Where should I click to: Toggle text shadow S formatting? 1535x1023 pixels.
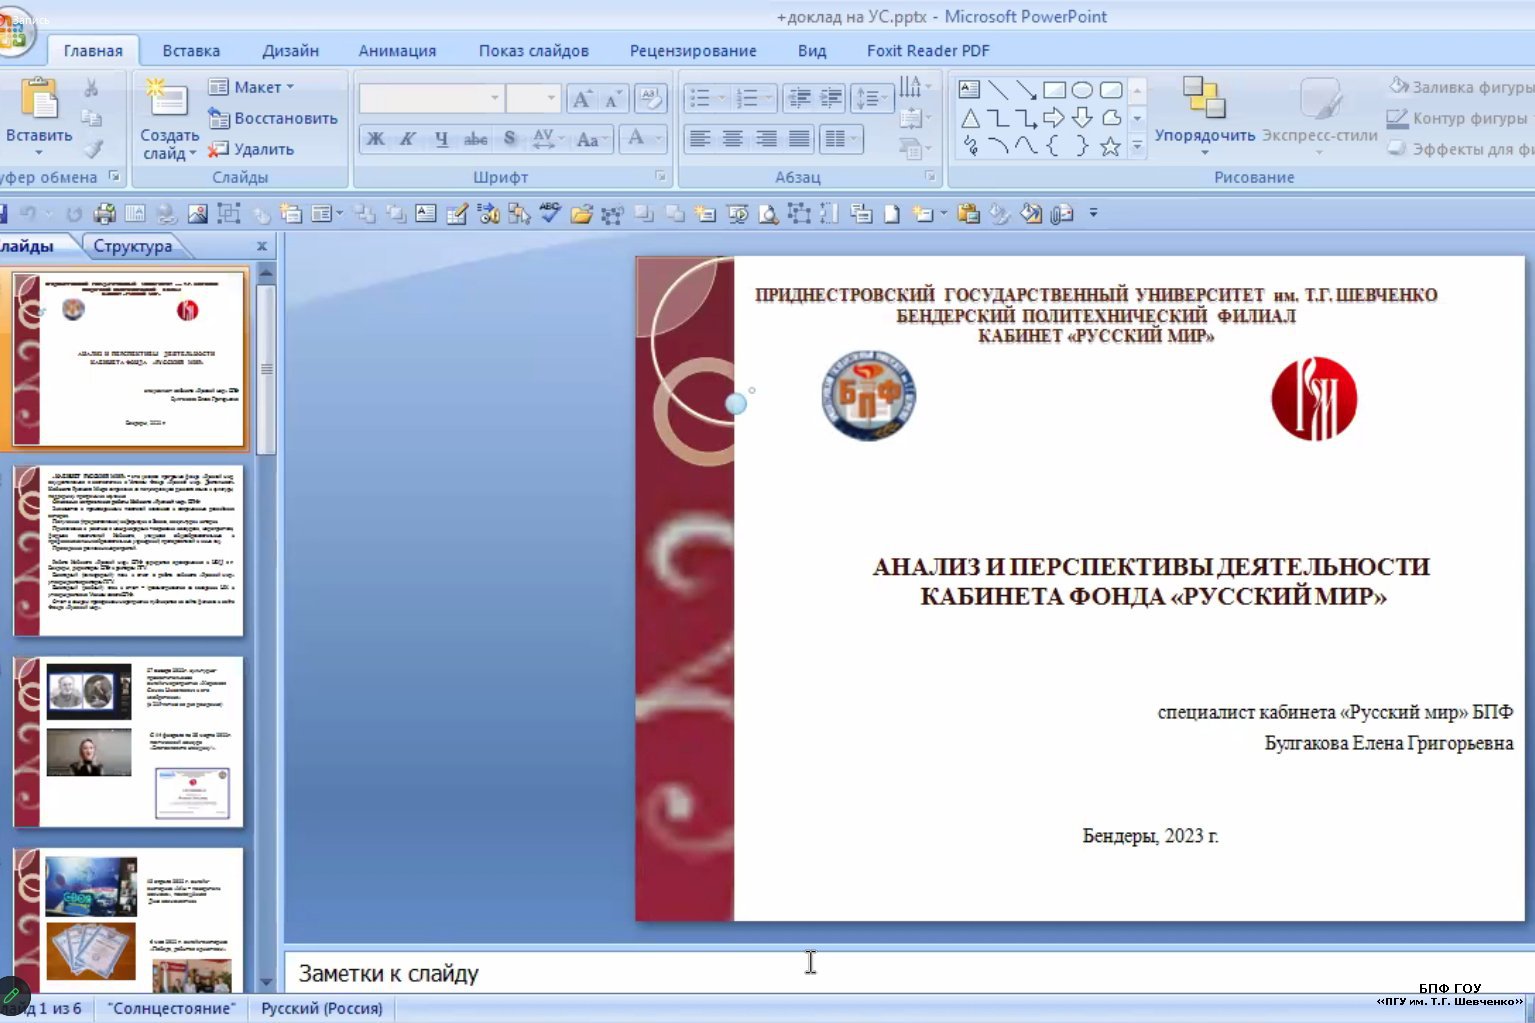509,139
